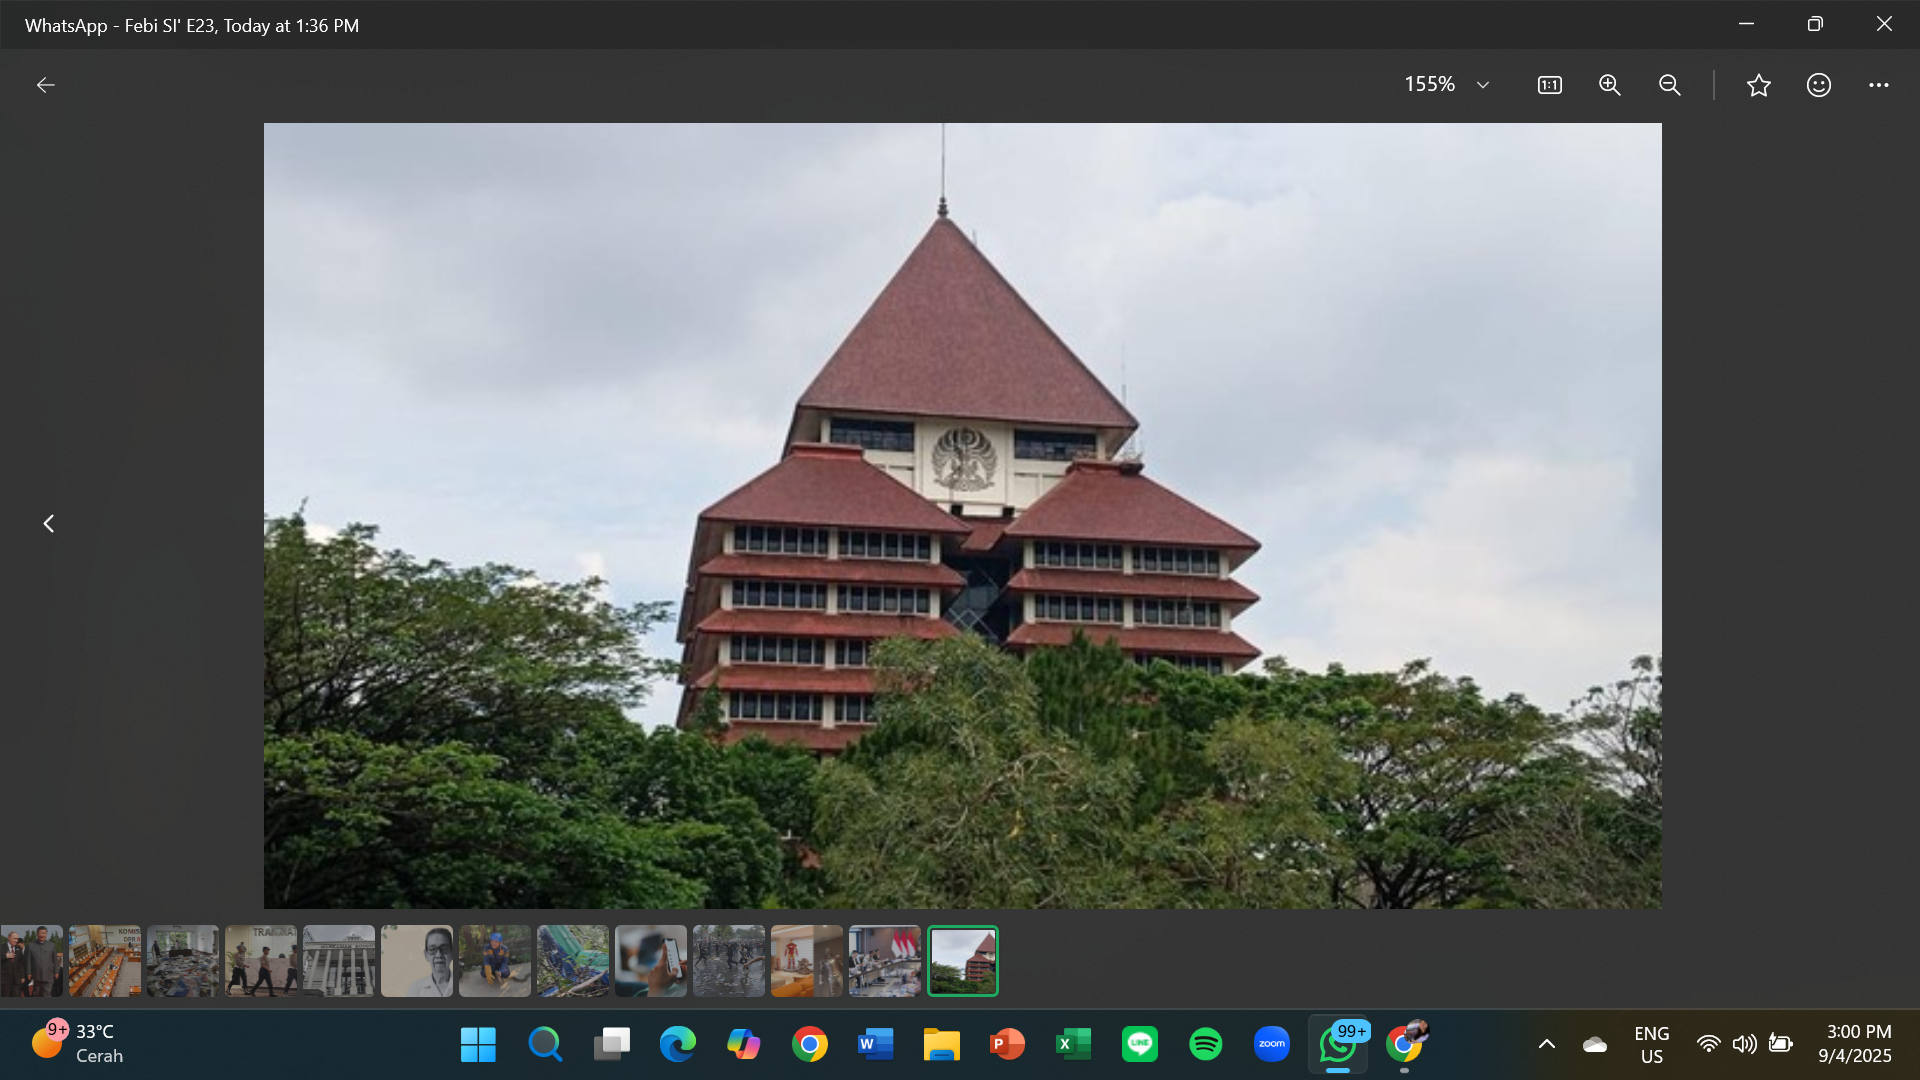Image resolution: width=1920 pixels, height=1080 pixels.
Task: Open OneDrive cloud status icon
Action: [x=1595, y=1044]
